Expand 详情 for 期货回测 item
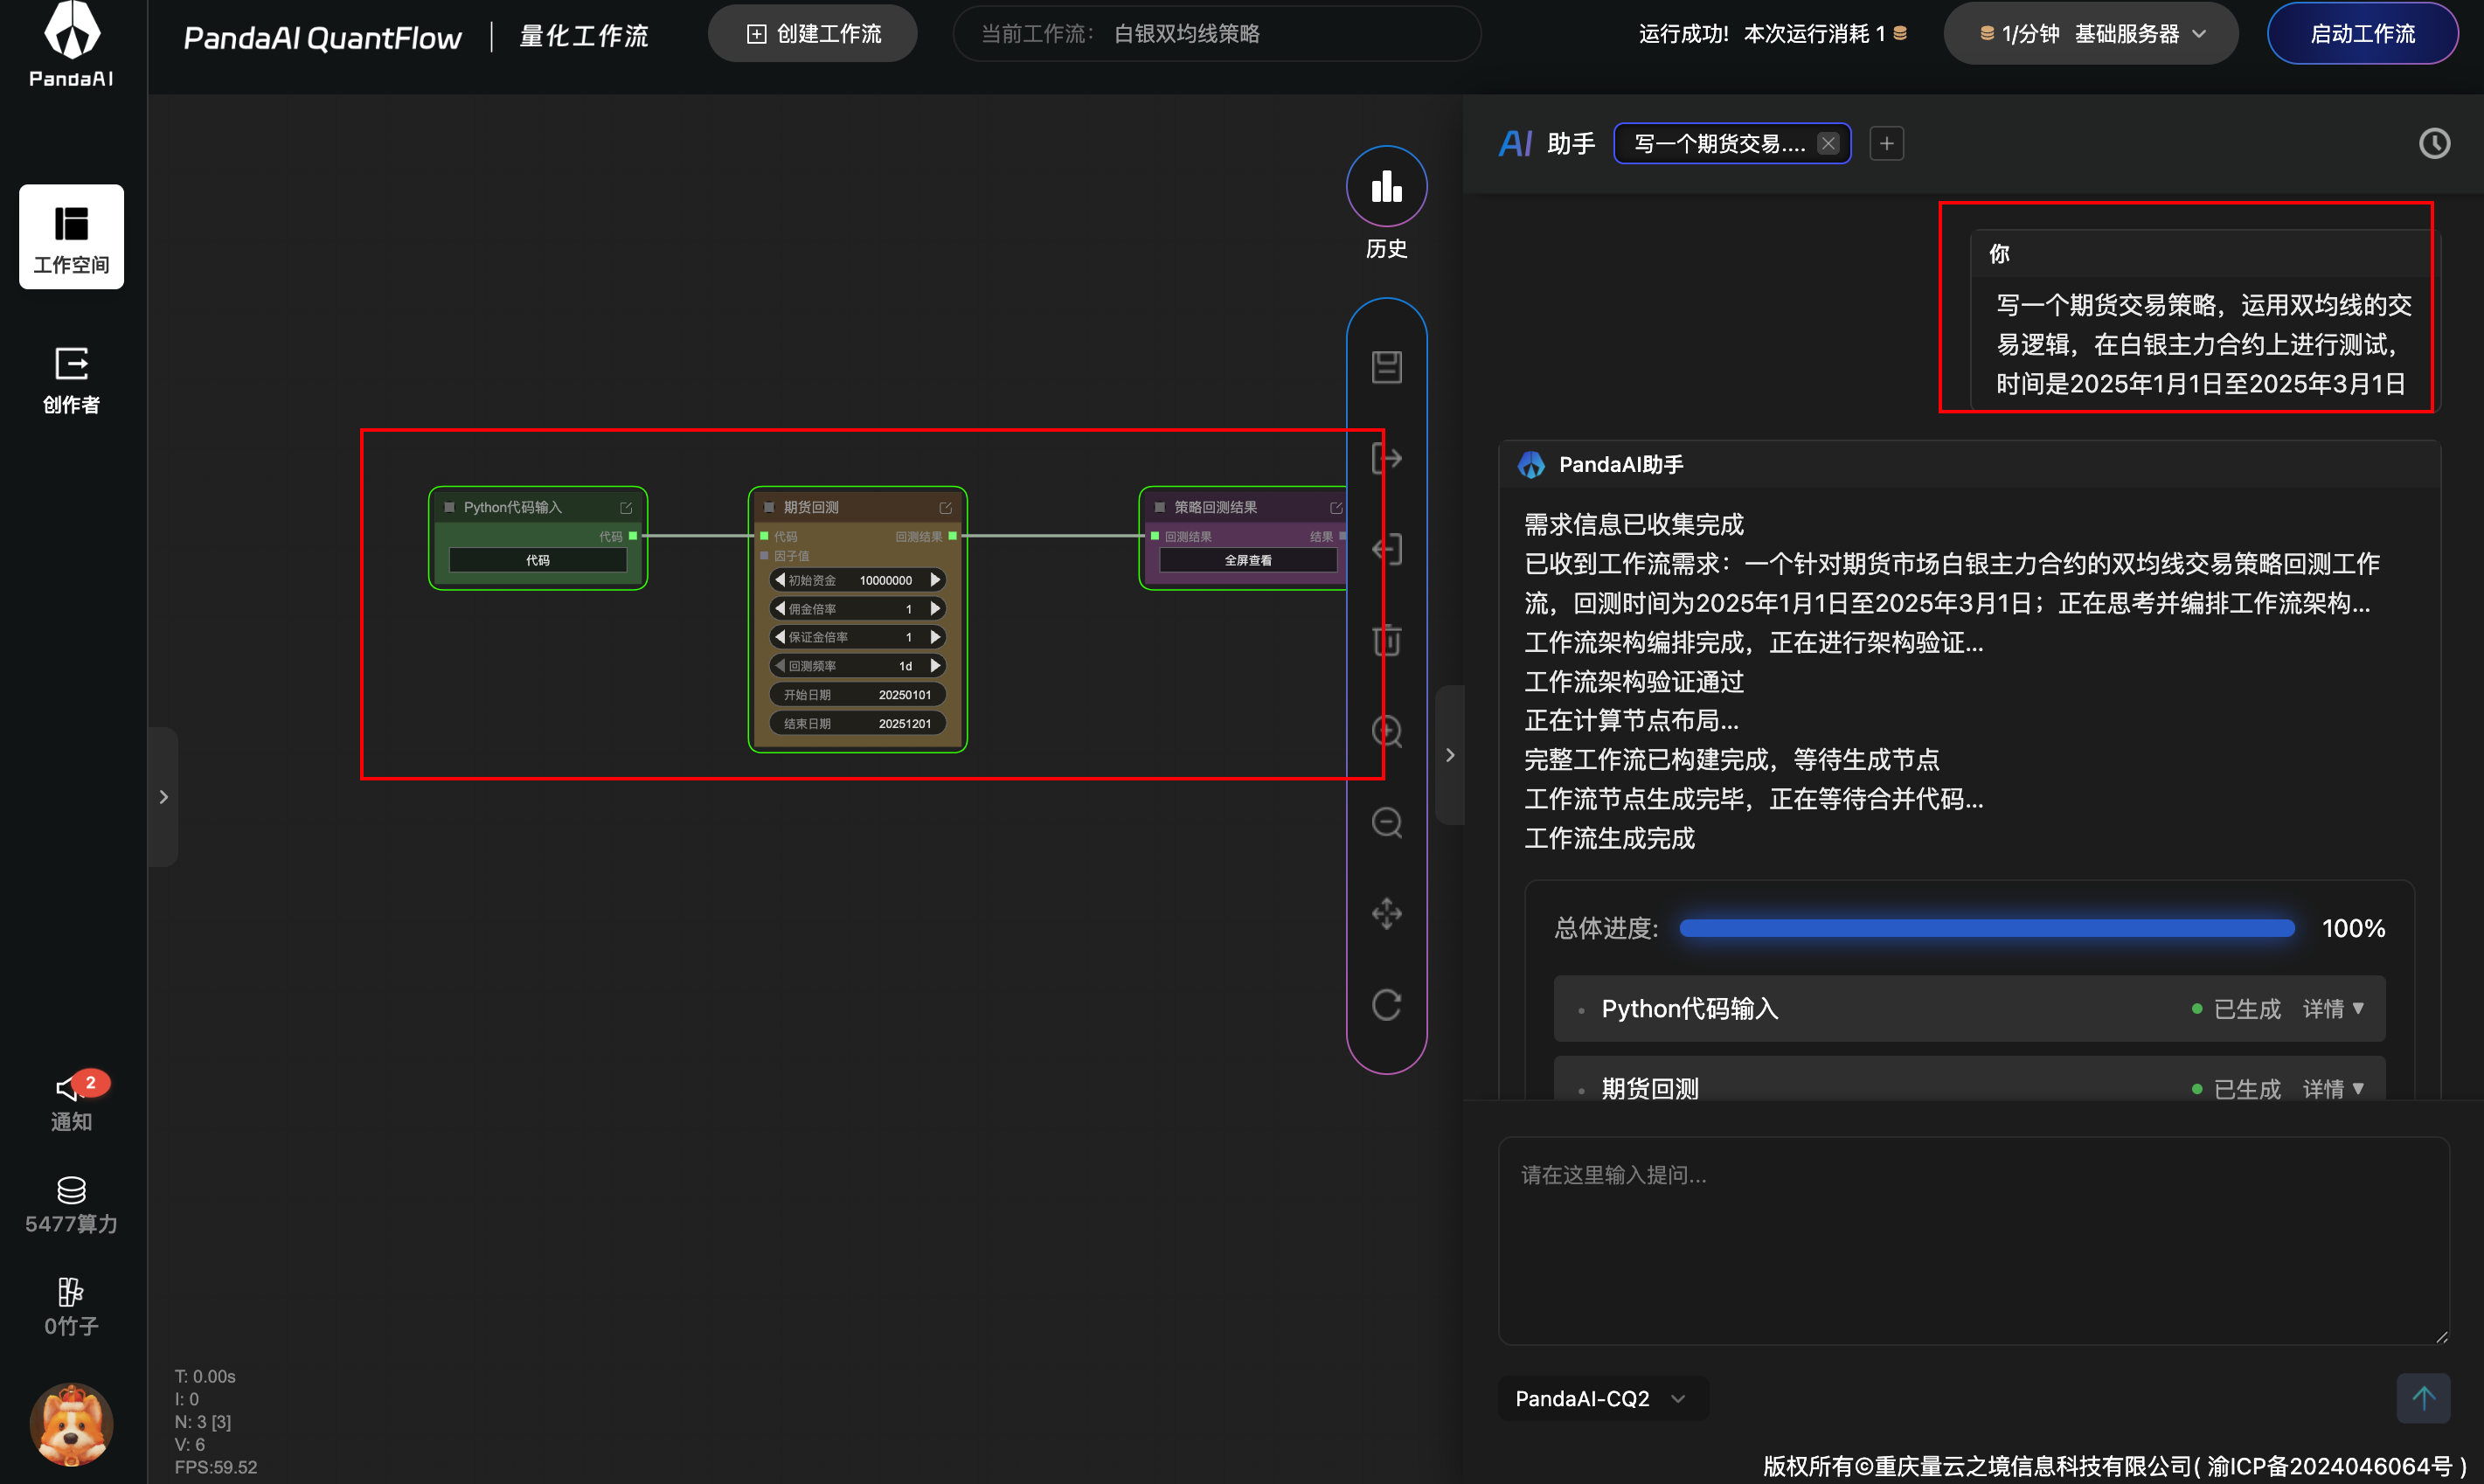This screenshot has width=2484, height=1484. (x=2333, y=1088)
